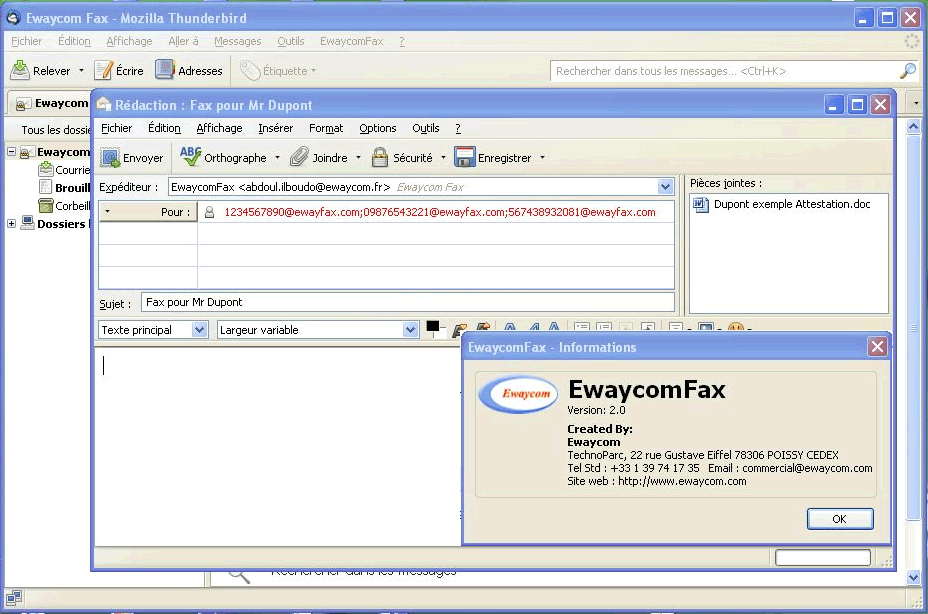This screenshot has height=614, width=928.
Task: Open the Options menu in compose window
Action: tap(378, 128)
